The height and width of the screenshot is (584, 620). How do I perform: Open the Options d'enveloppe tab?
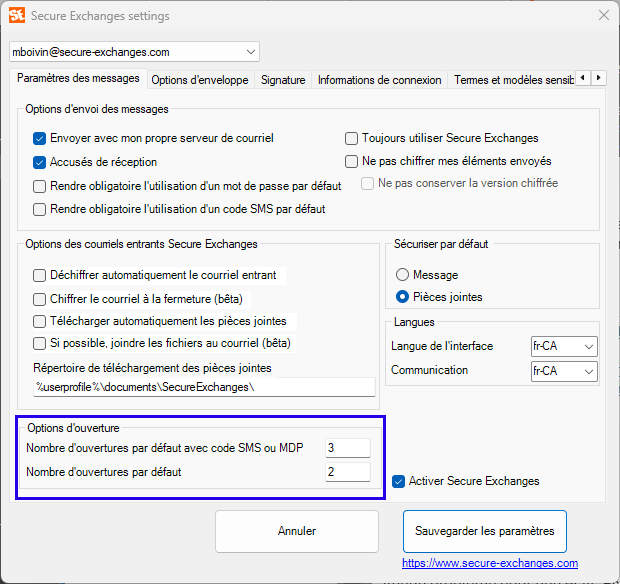click(x=200, y=80)
